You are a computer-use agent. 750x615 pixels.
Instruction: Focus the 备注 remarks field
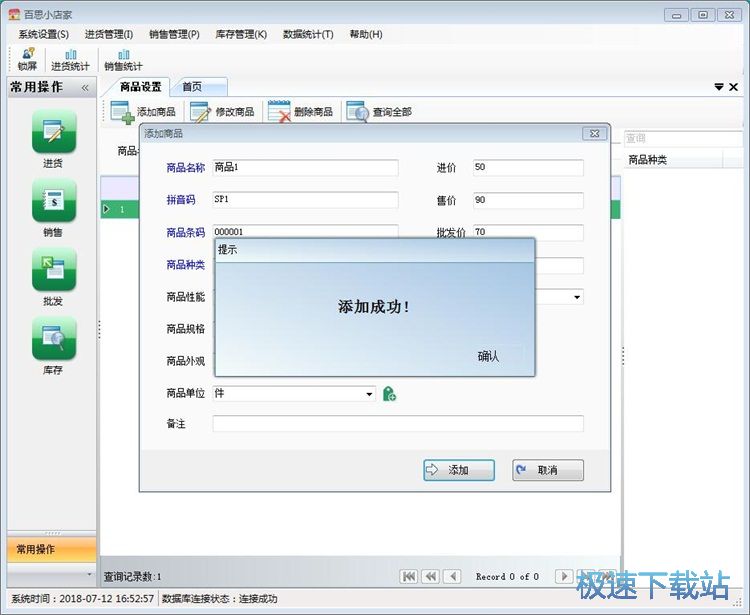coord(398,424)
